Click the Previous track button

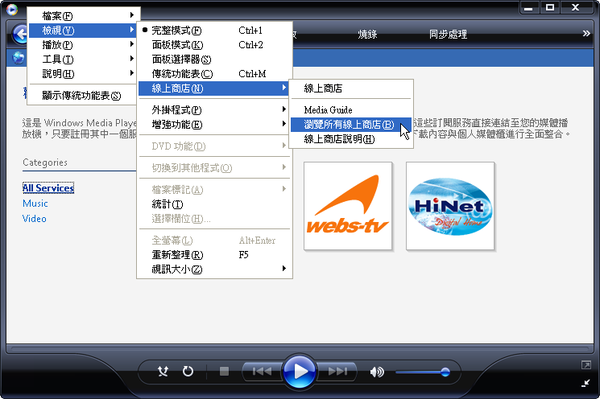tap(262, 371)
